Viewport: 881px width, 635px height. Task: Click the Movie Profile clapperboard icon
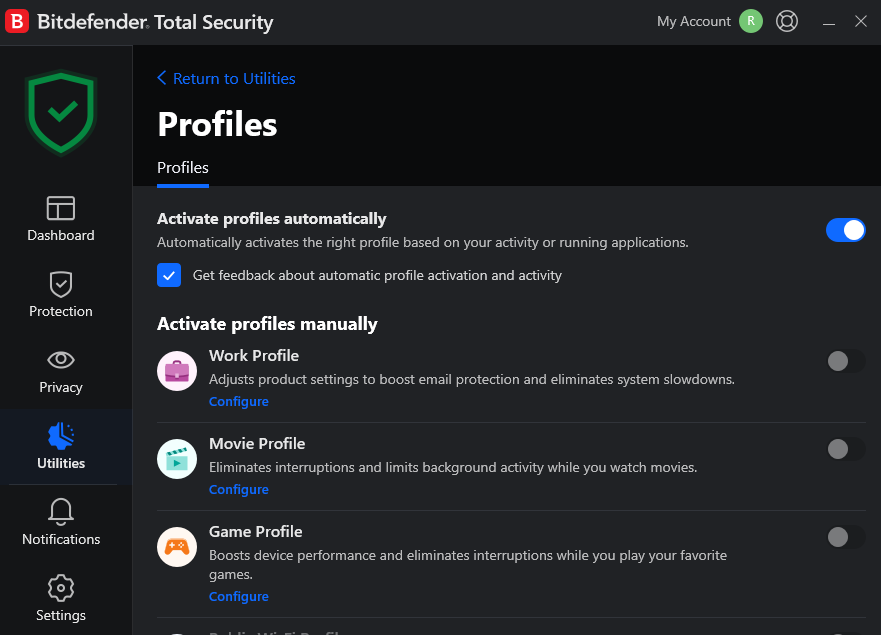[x=177, y=459]
